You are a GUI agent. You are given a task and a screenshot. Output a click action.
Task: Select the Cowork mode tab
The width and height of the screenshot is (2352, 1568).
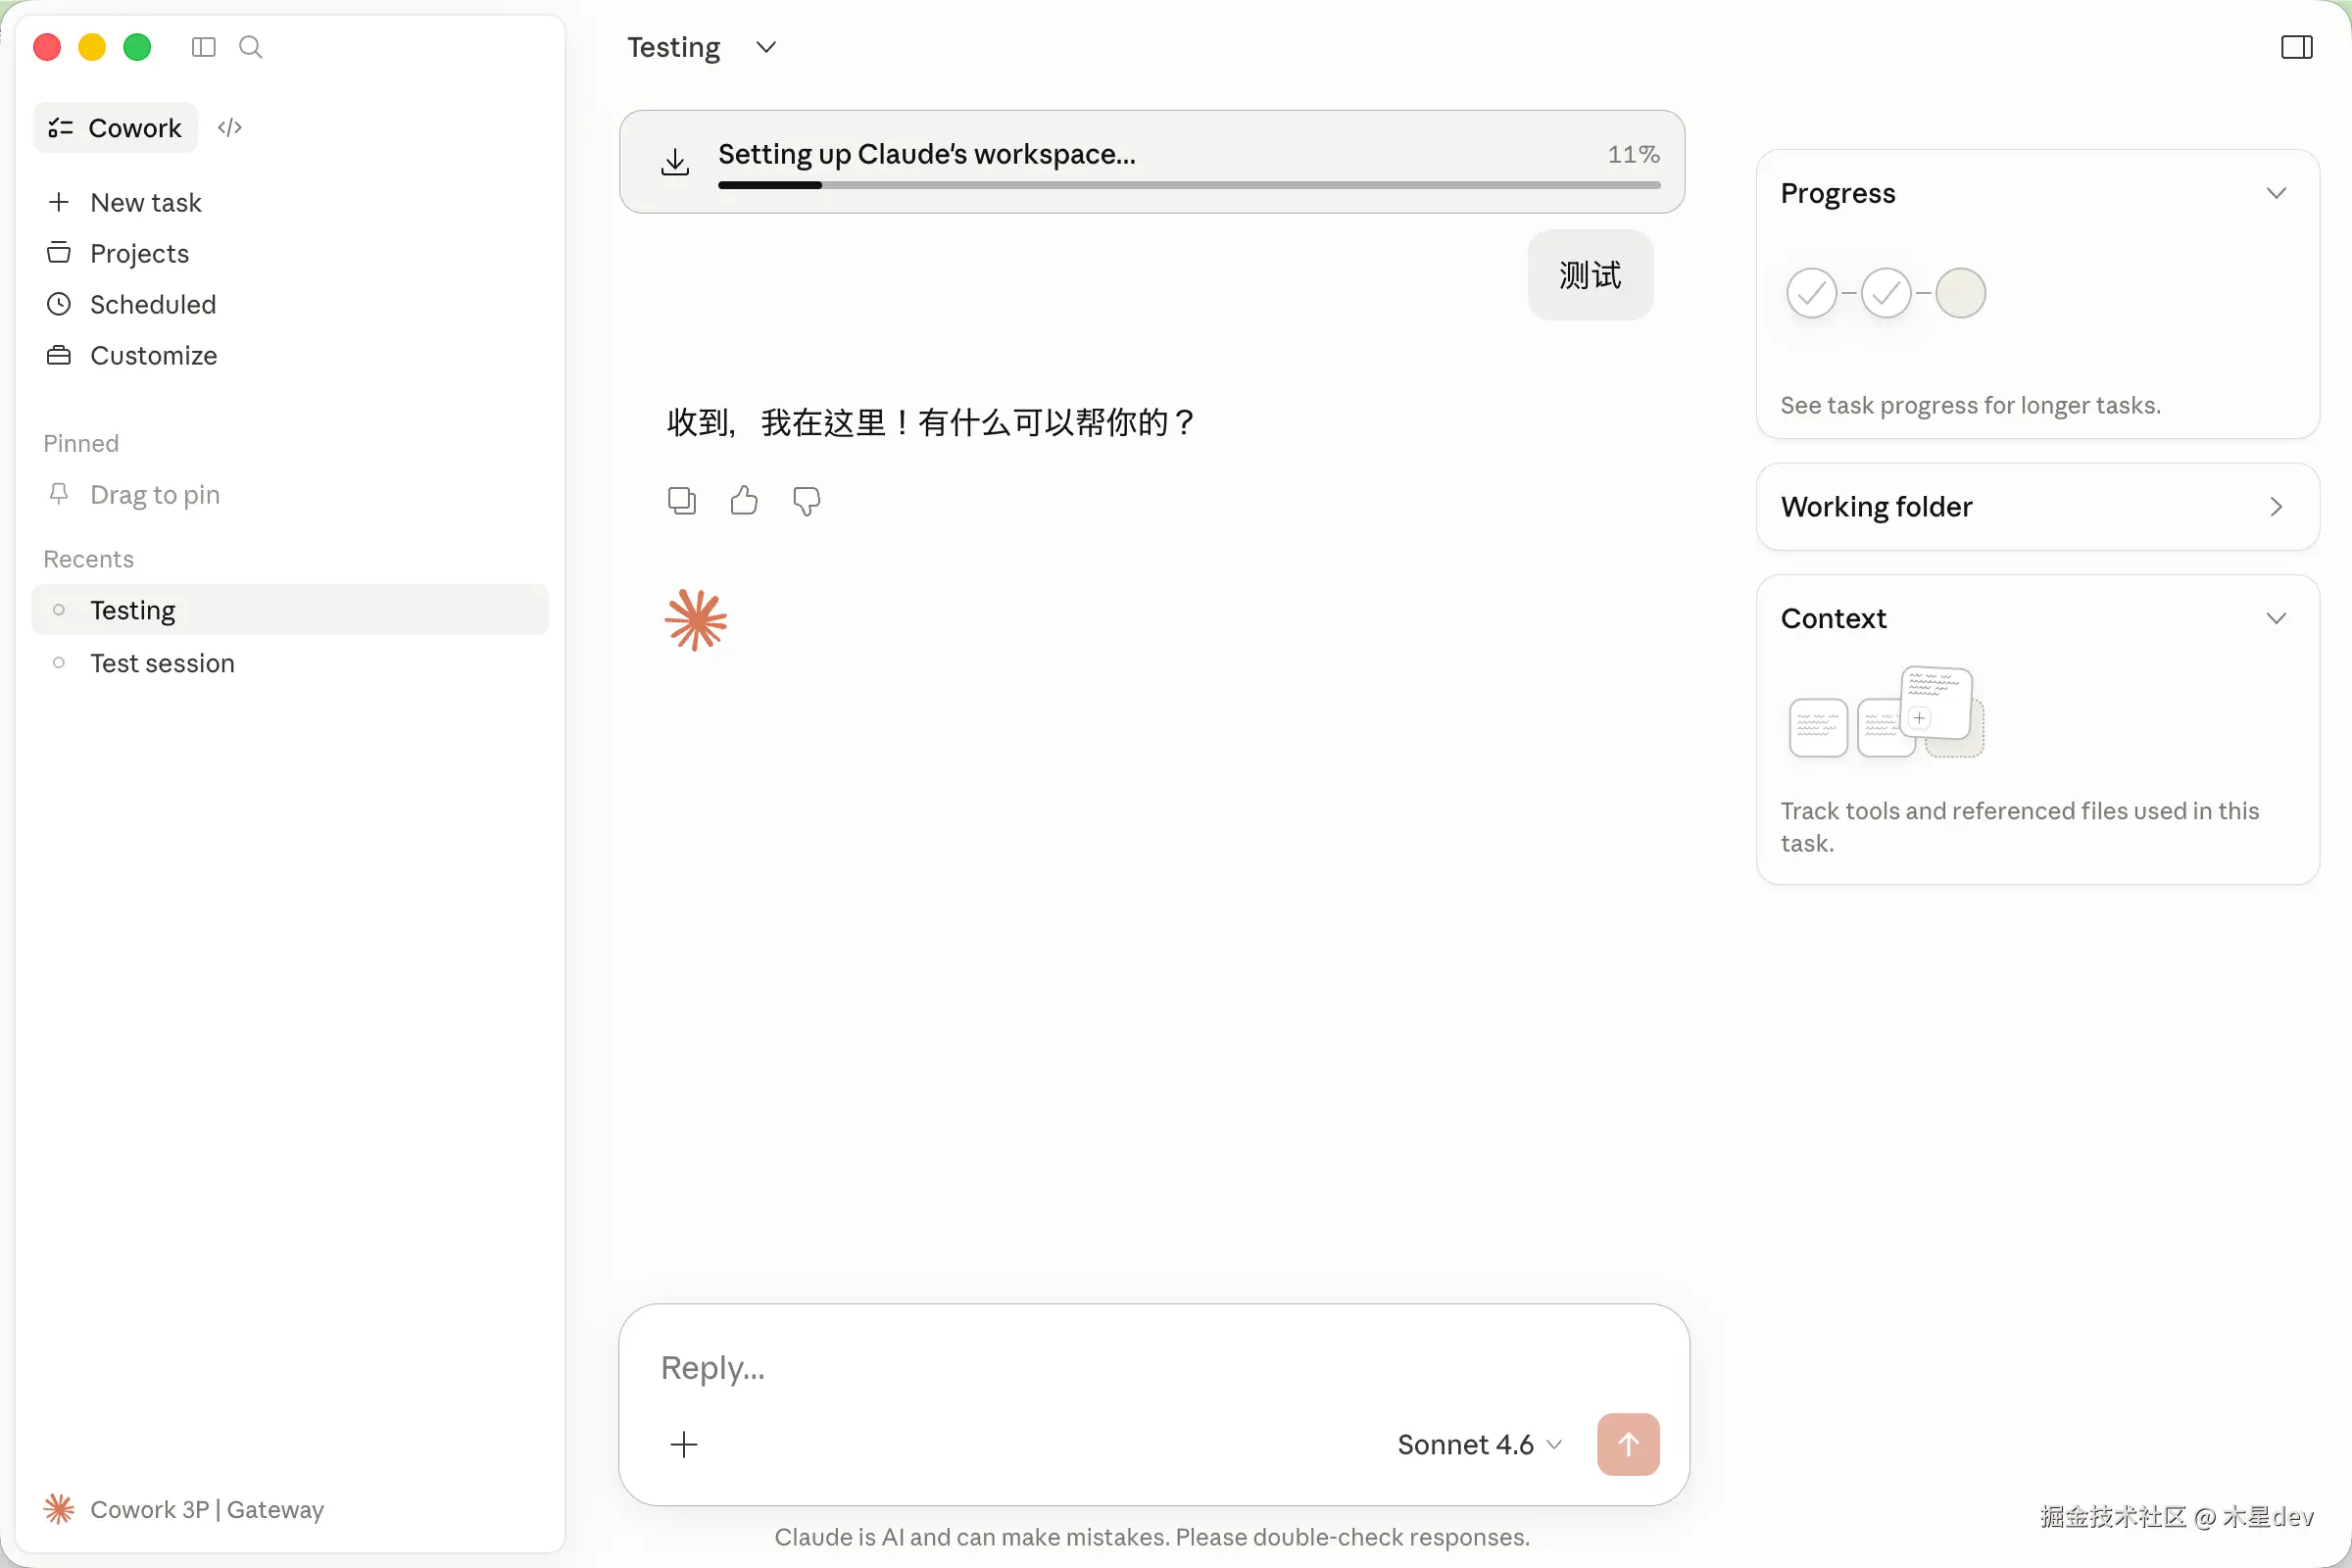pos(116,128)
